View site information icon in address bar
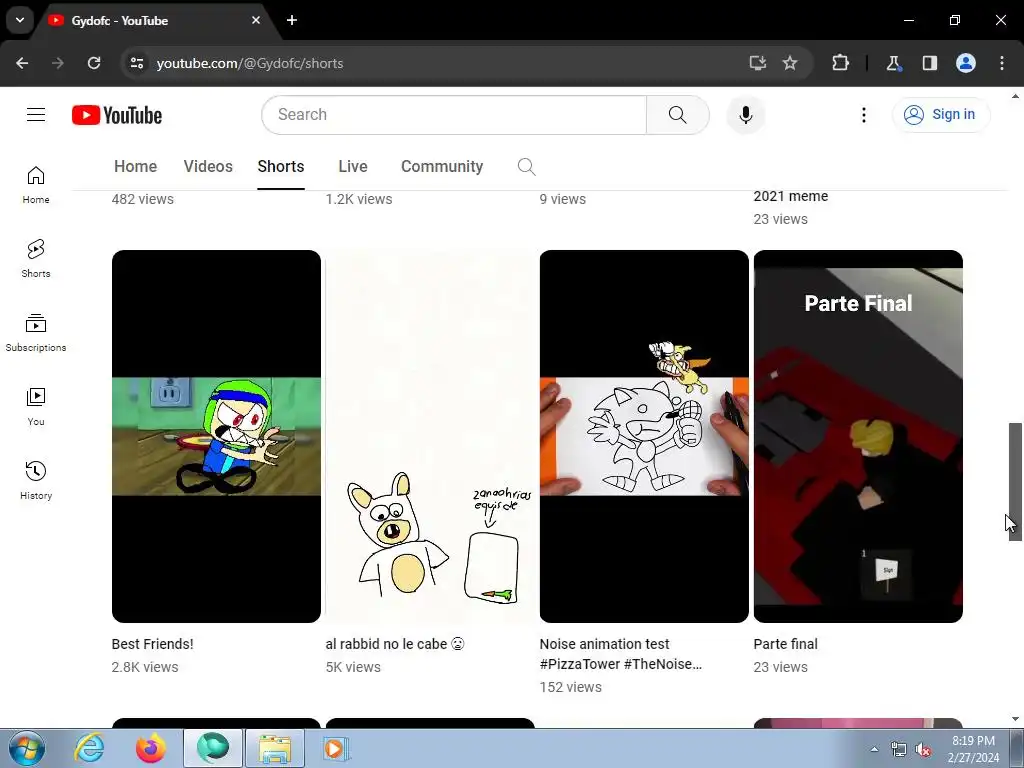 coord(136,63)
